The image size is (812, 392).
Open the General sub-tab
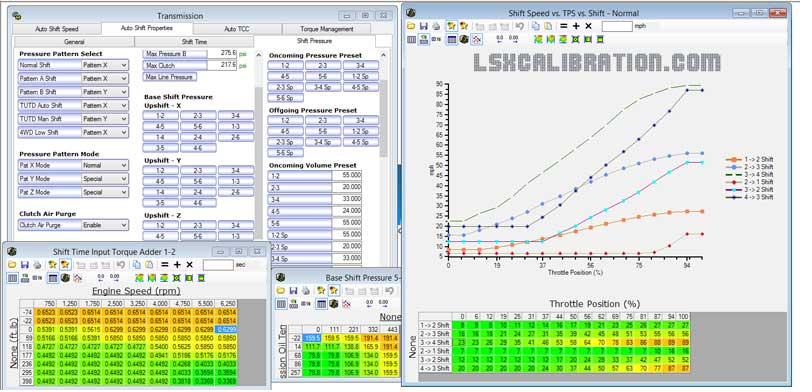click(x=74, y=41)
